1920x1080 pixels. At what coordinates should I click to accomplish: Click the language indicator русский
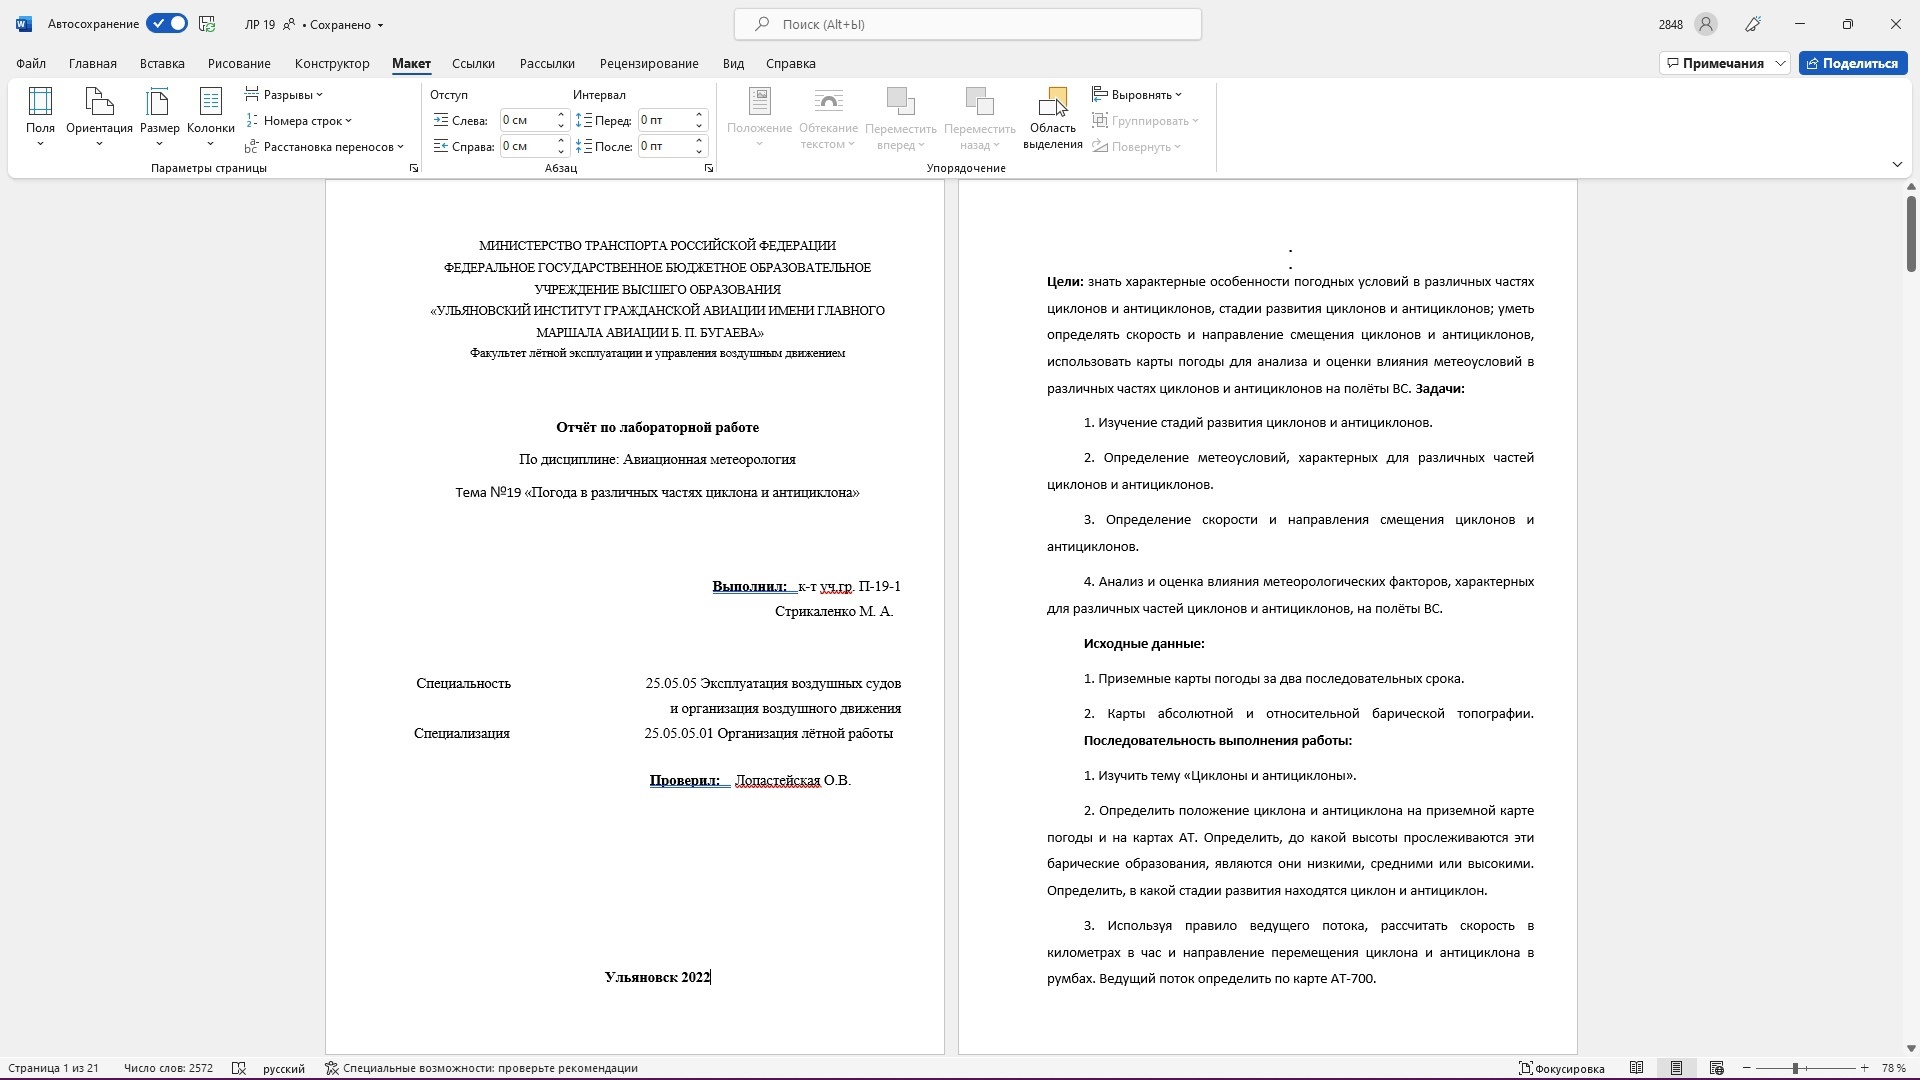click(x=284, y=1068)
